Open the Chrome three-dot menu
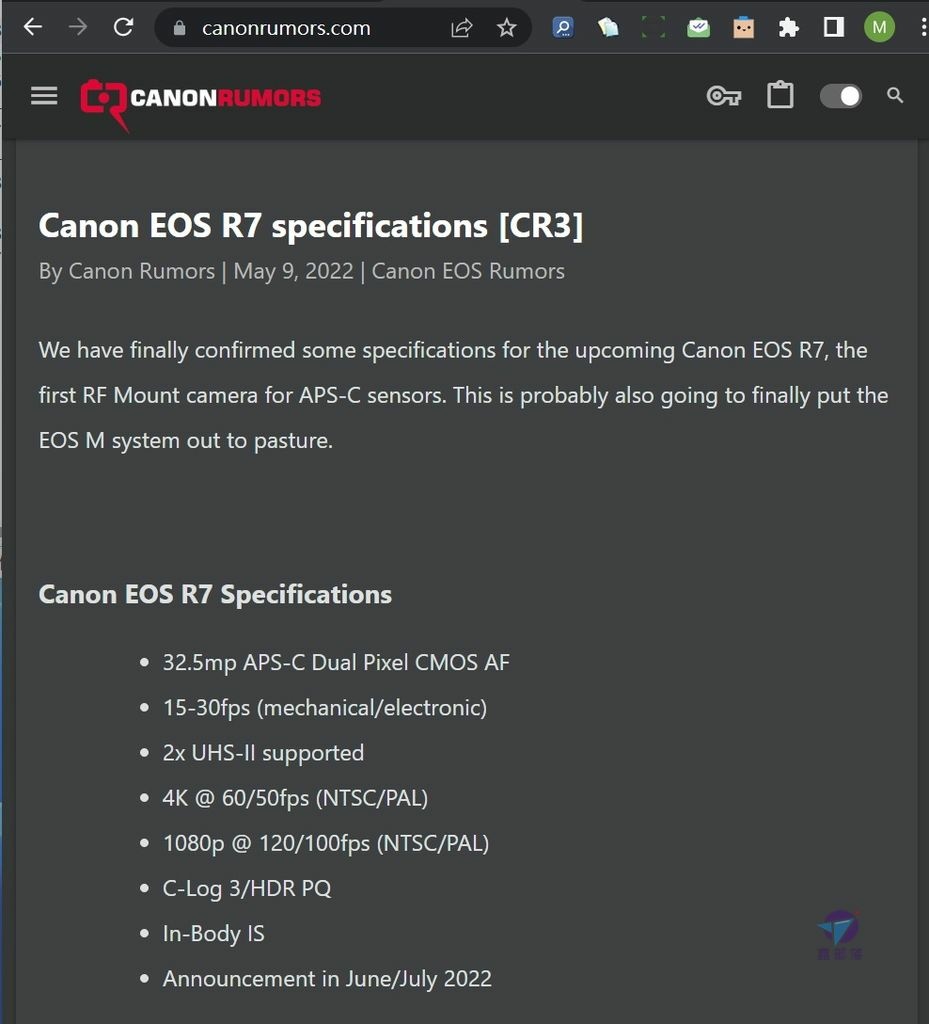929x1024 pixels. pos(923,27)
